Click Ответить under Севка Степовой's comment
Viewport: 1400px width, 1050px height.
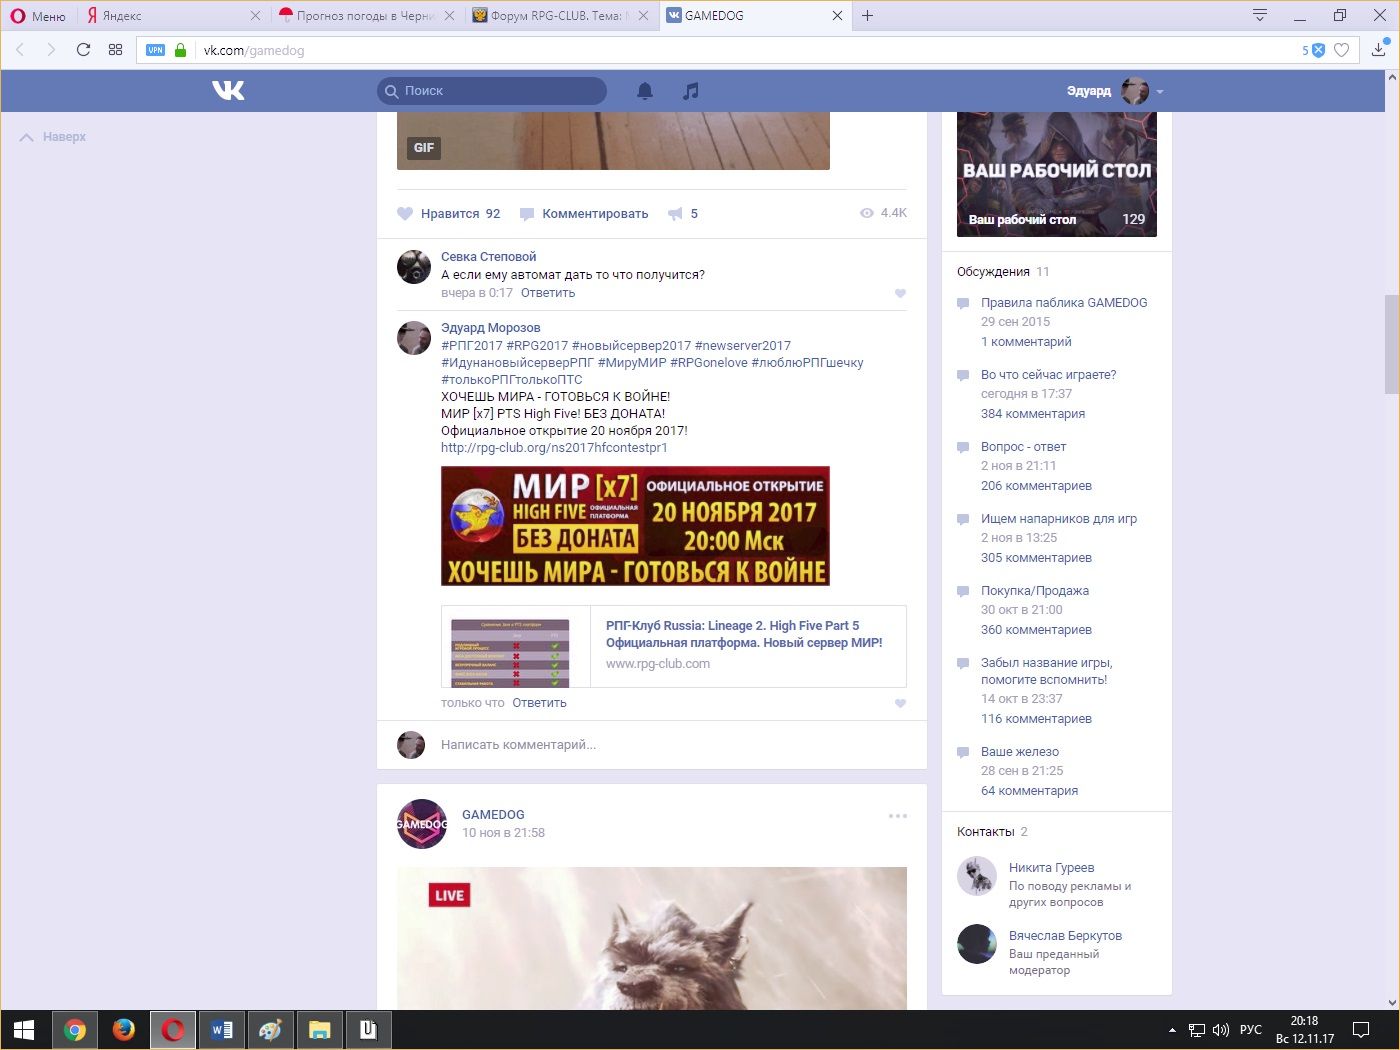click(548, 293)
